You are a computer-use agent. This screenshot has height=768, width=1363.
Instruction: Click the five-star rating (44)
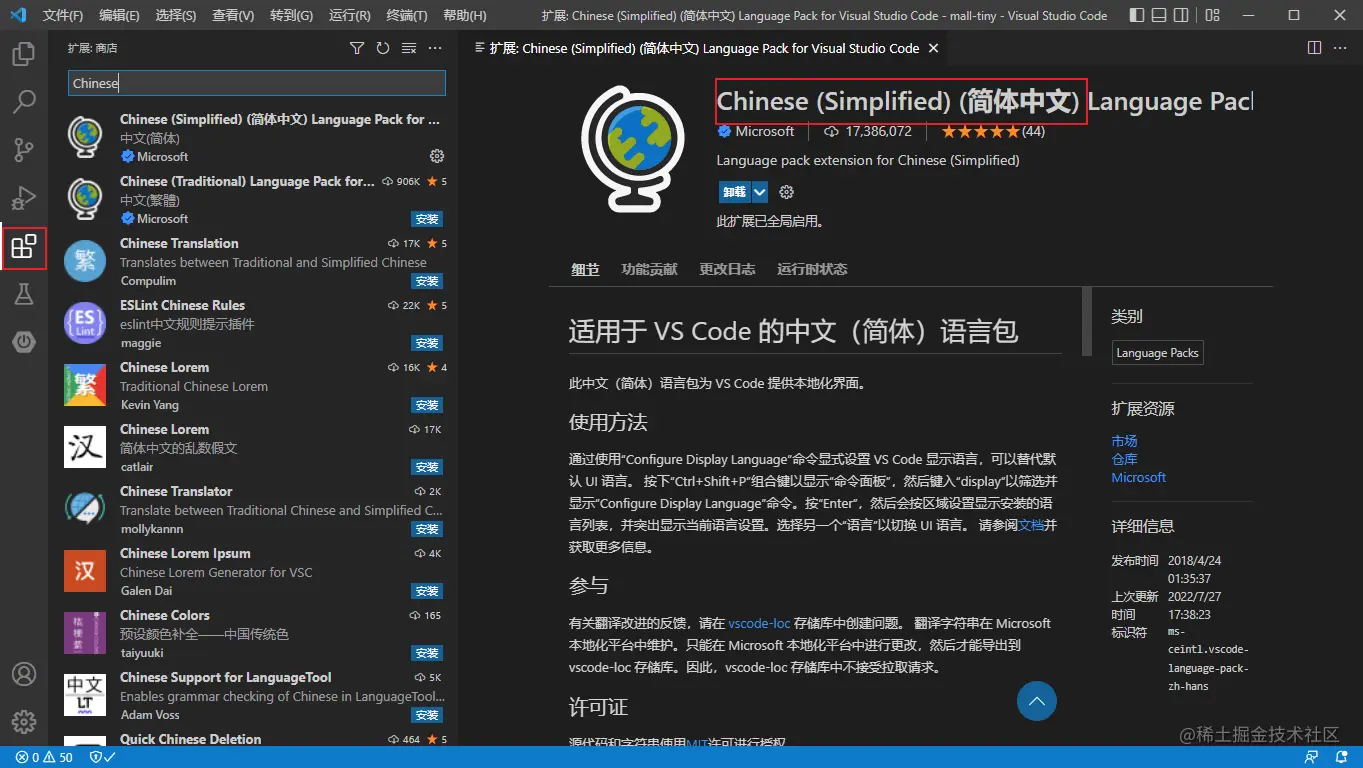pos(992,131)
